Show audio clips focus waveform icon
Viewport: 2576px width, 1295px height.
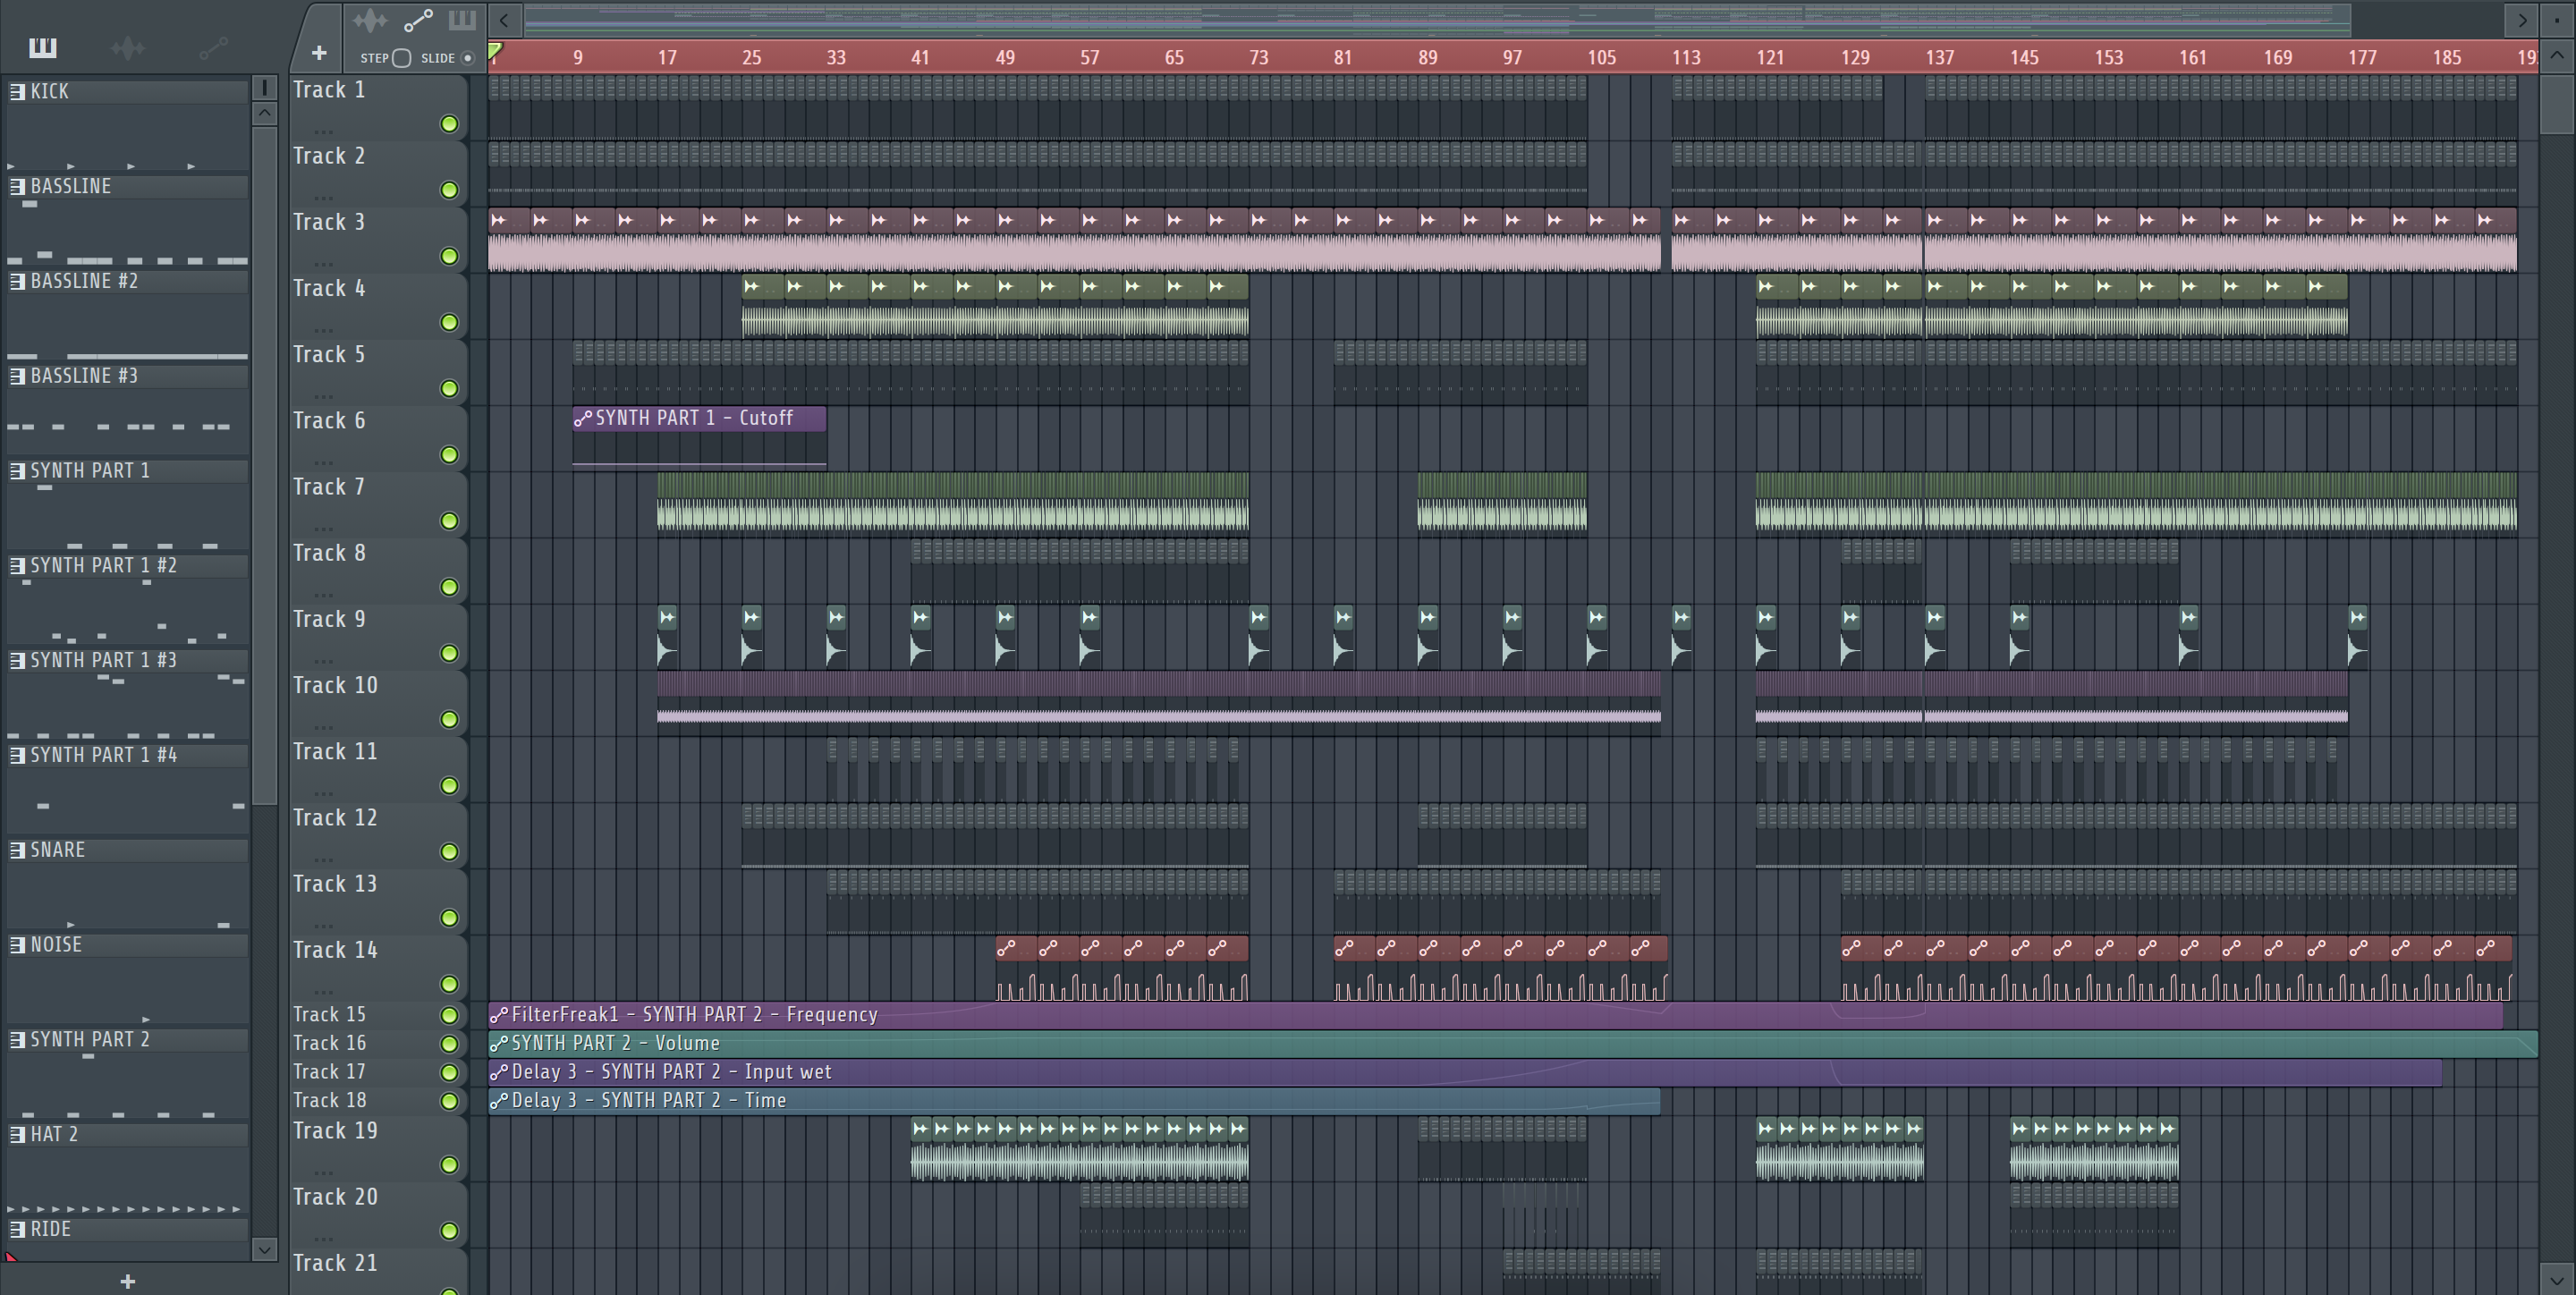click(370, 20)
